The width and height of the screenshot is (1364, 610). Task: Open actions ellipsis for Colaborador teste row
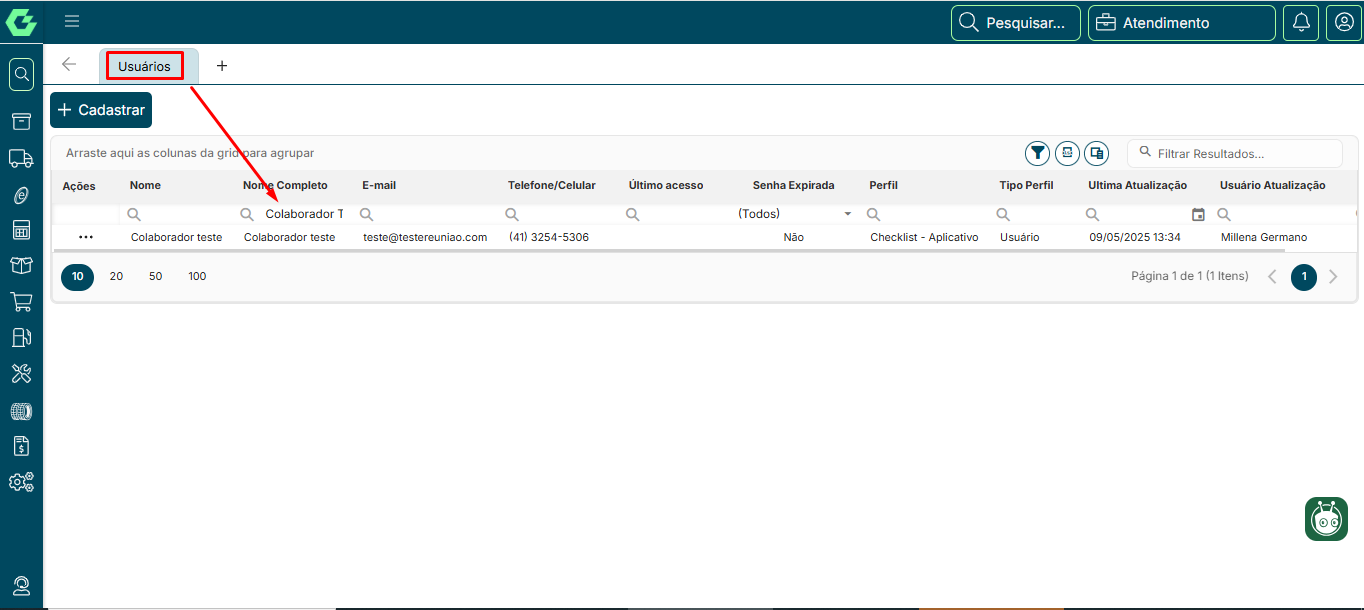(86, 237)
